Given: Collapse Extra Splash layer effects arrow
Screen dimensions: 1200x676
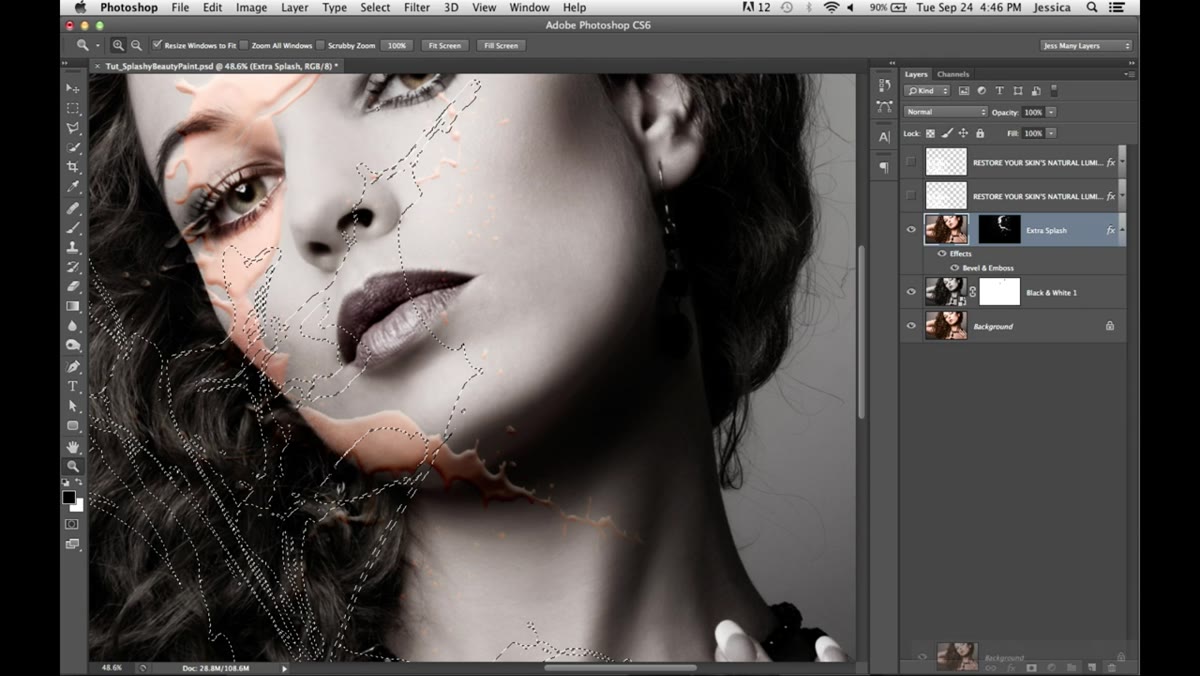Looking at the screenshot, I should pos(1122,230).
